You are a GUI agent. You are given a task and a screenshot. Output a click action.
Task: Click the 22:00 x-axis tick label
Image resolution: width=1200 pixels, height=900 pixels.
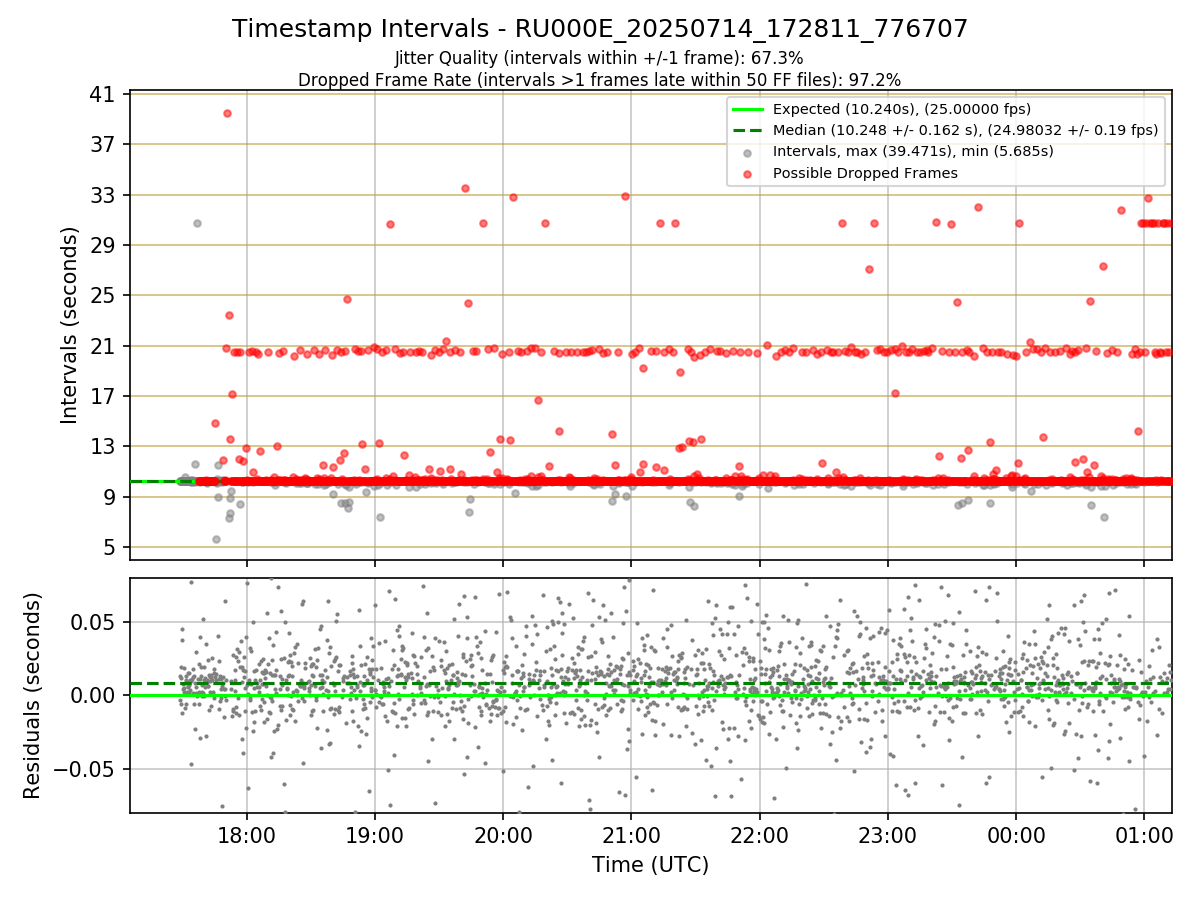(x=759, y=835)
